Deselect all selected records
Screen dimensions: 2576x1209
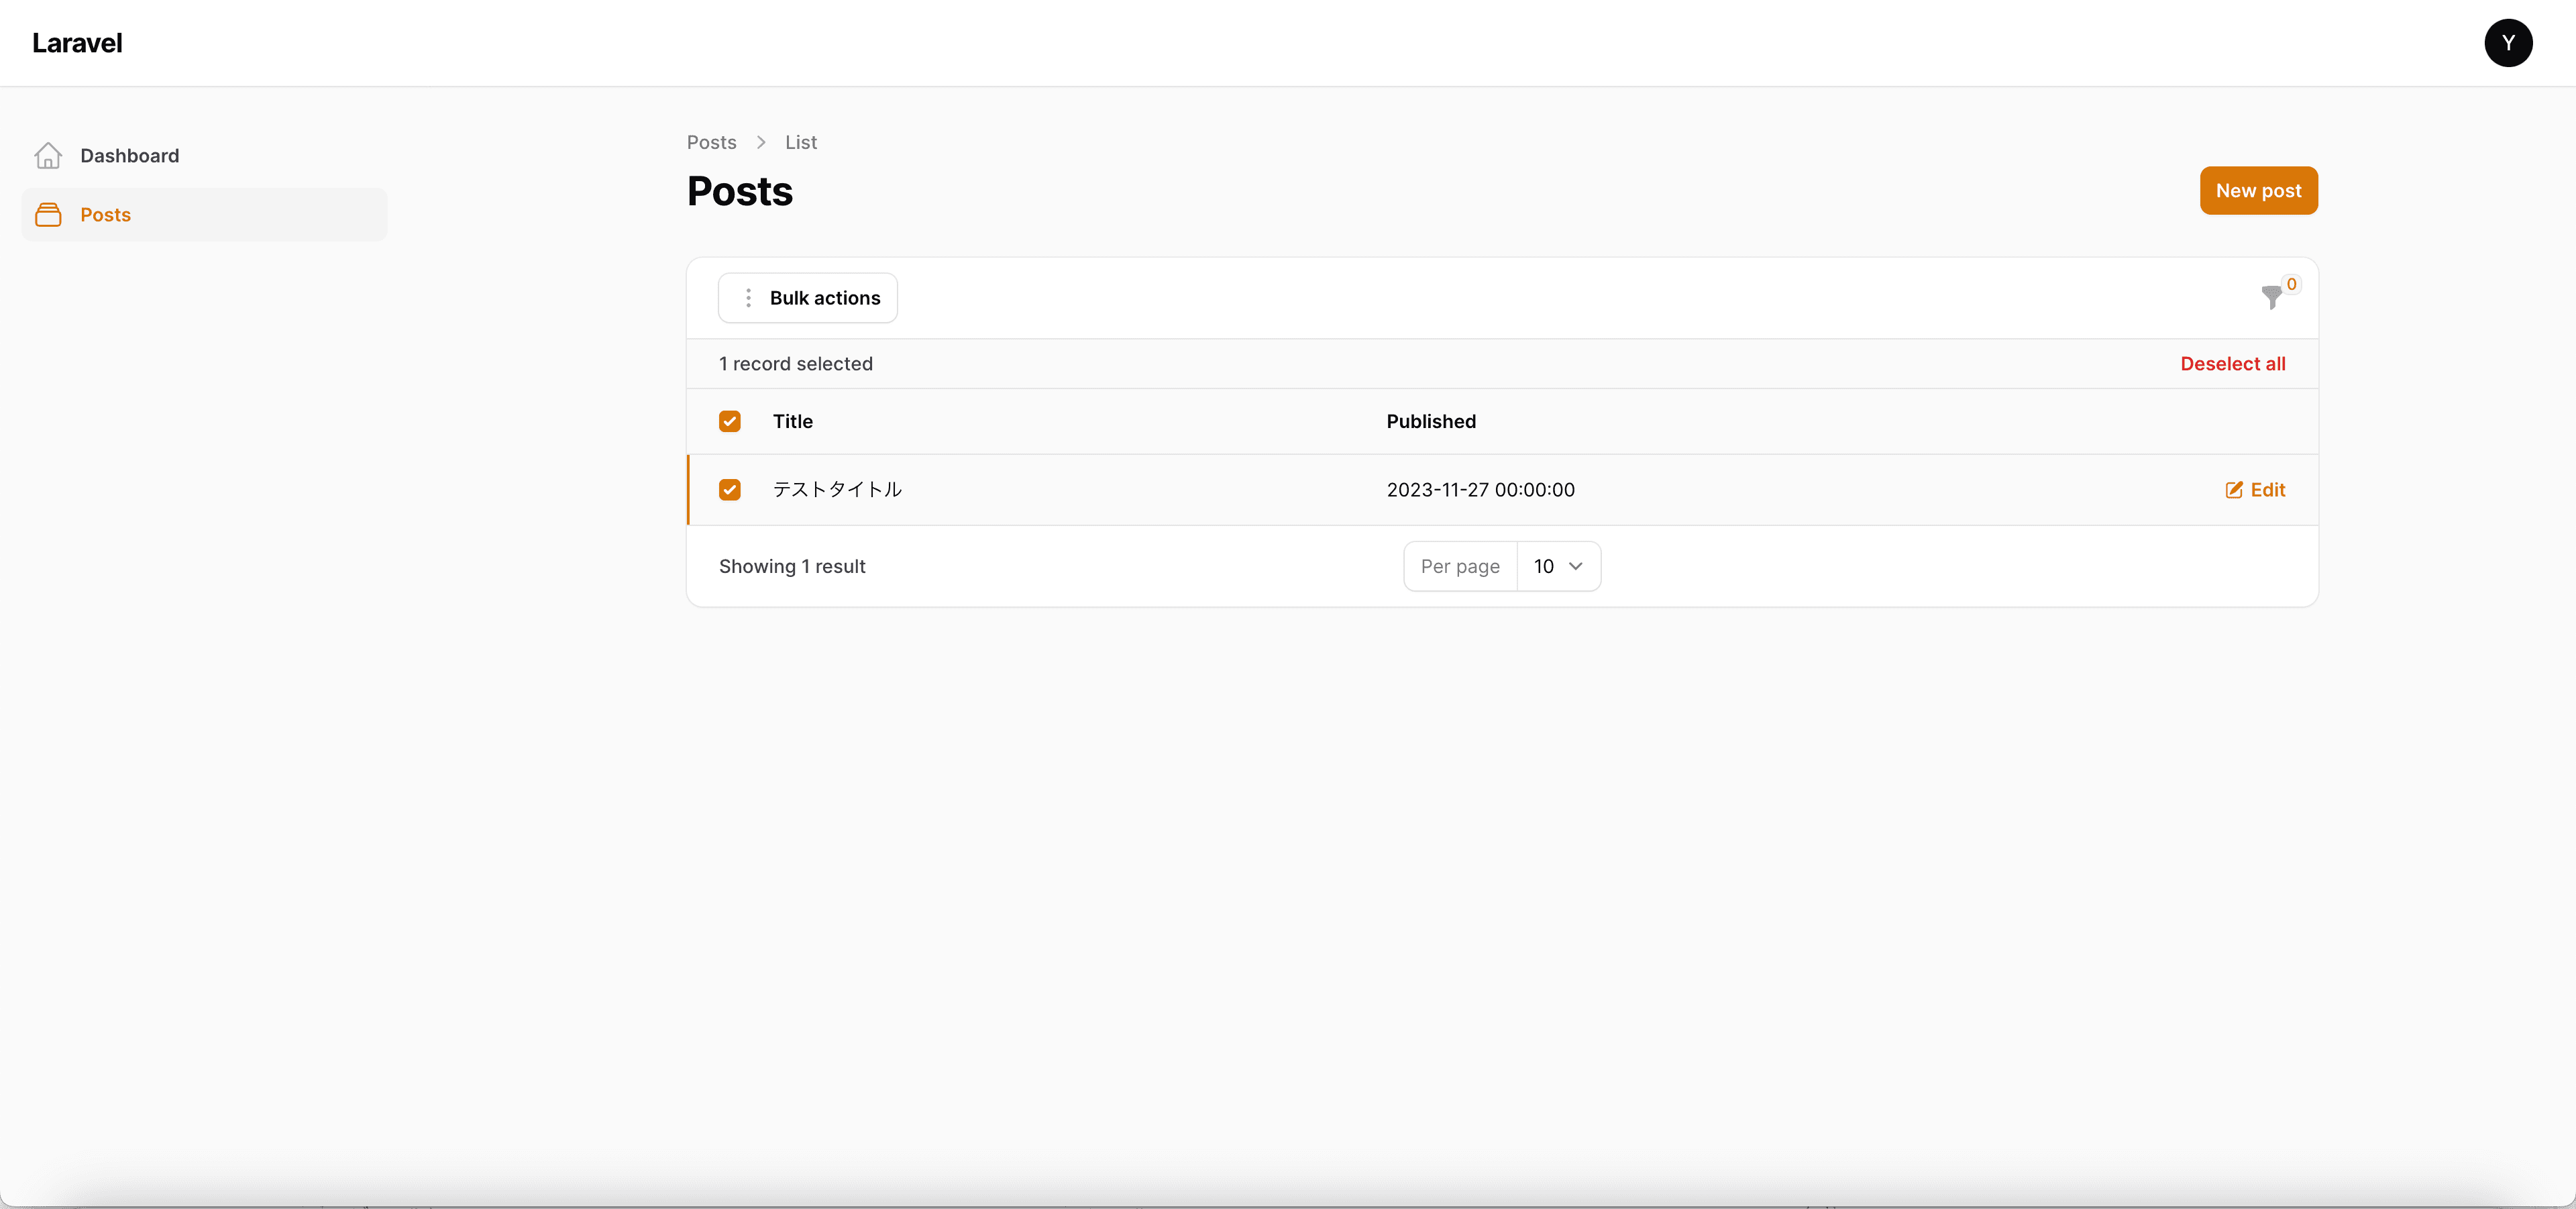coord(2233,363)
